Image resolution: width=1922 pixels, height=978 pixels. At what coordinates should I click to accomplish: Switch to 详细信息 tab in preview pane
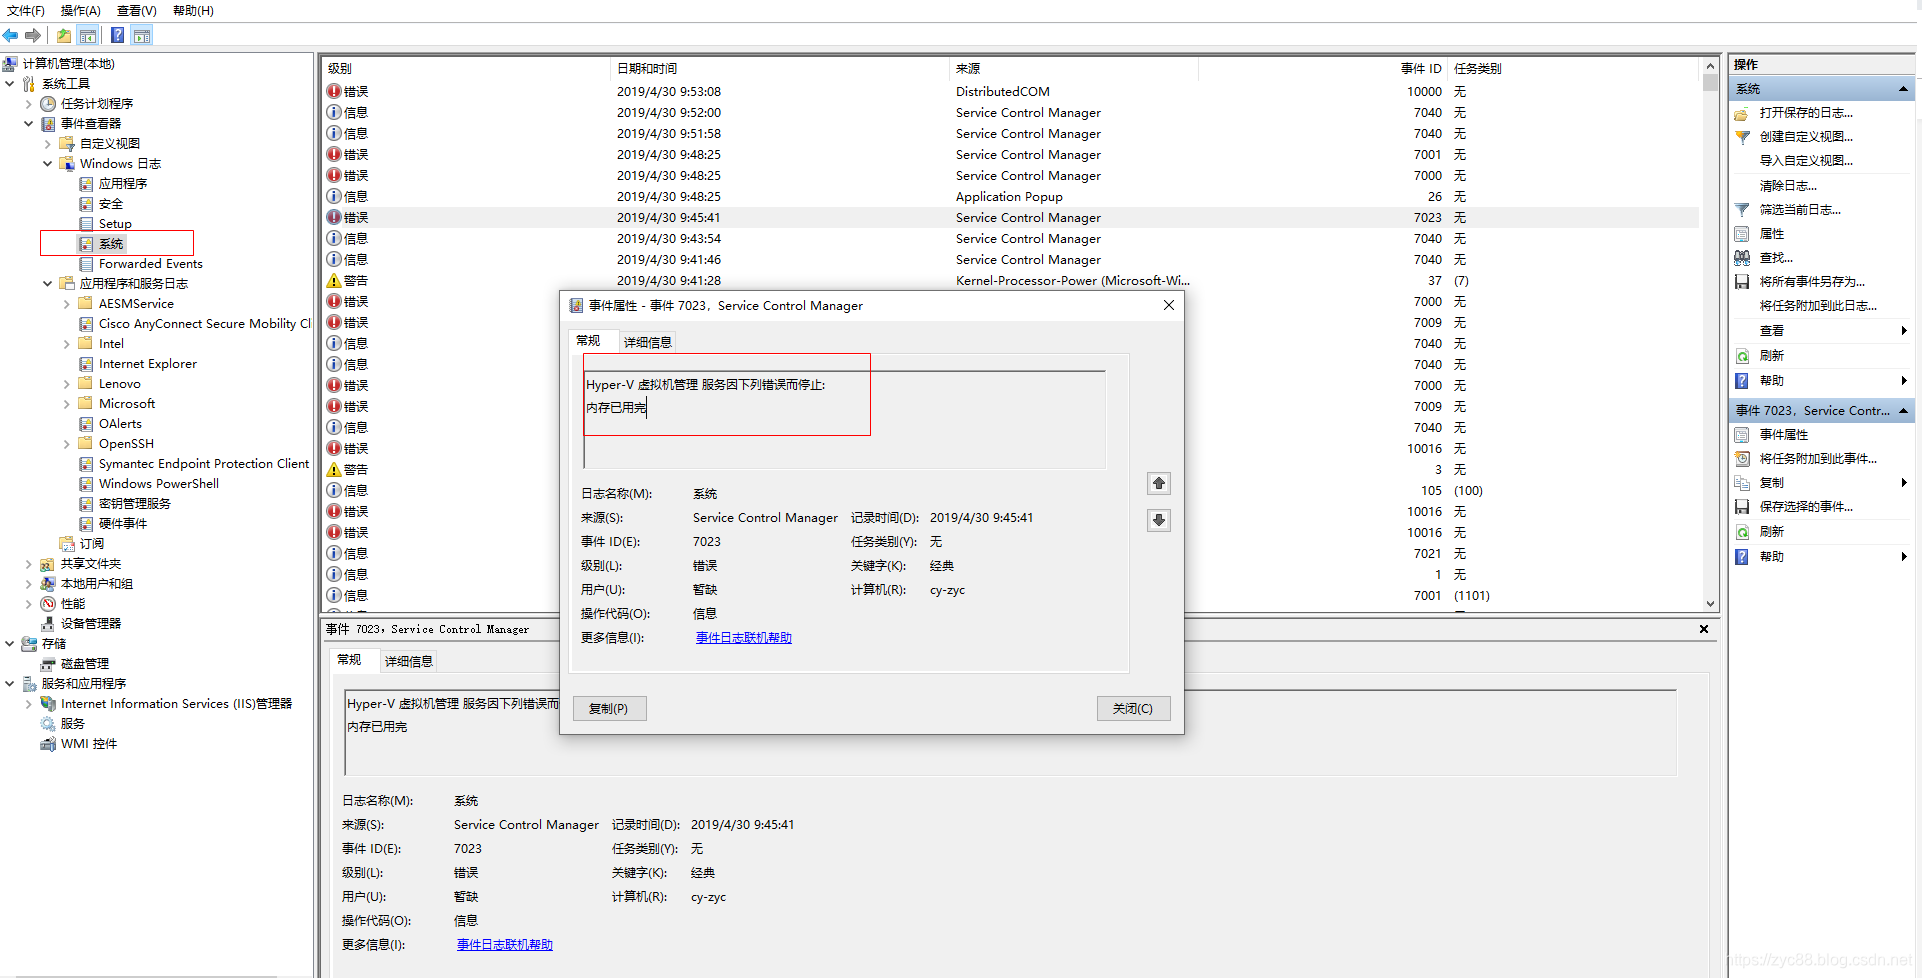click(409, 661)
